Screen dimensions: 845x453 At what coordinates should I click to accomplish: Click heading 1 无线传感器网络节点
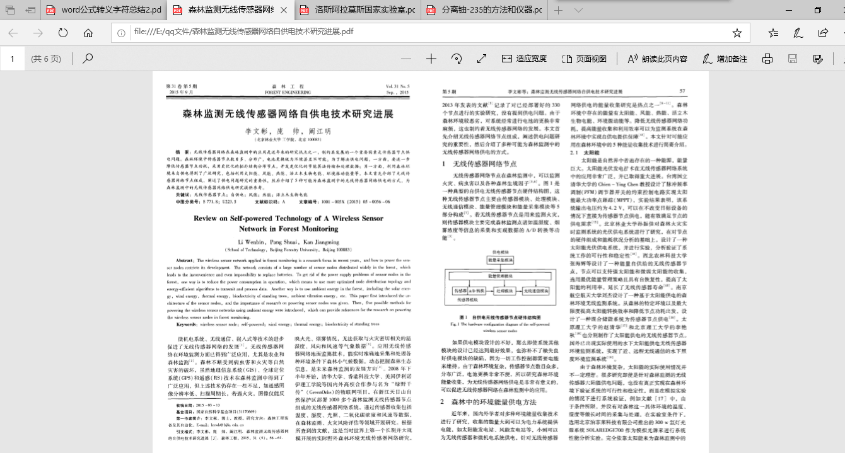pos(479,163)
